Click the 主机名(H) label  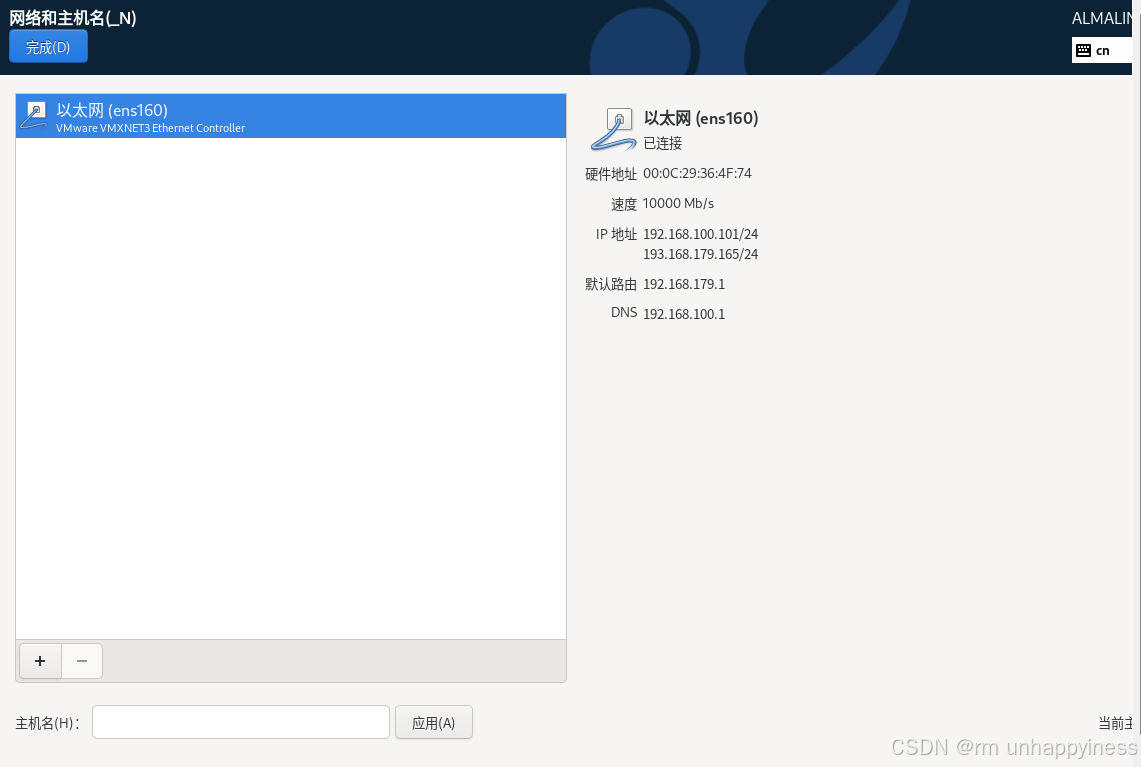(47, 723)
